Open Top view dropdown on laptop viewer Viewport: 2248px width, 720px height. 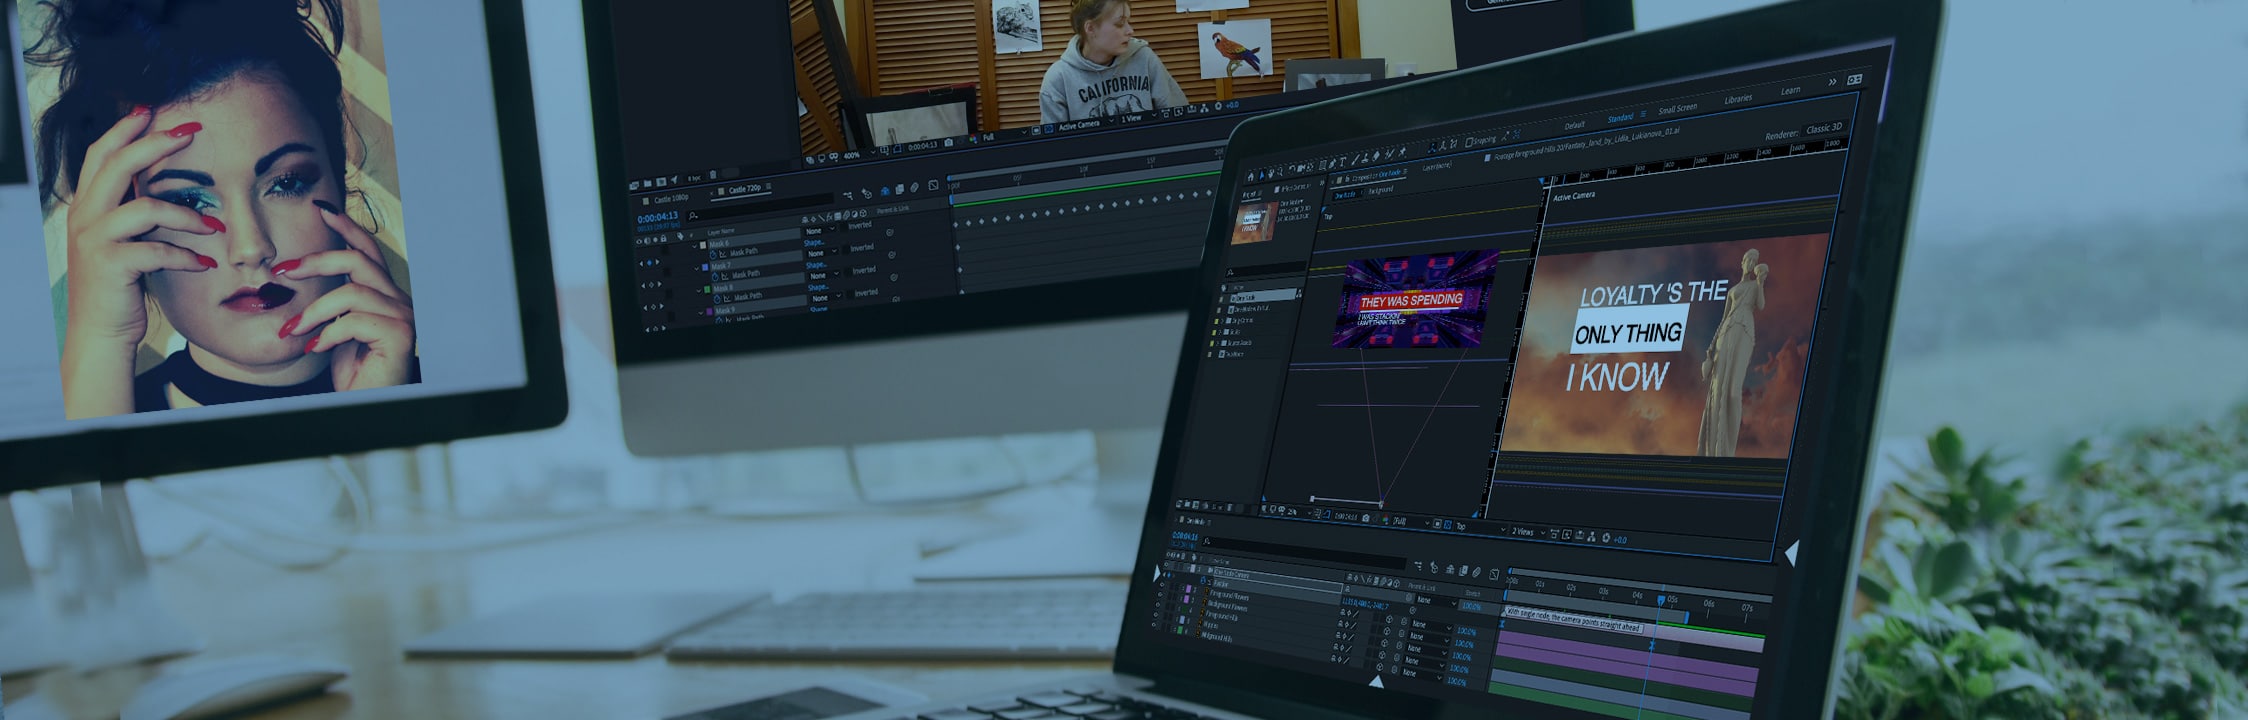click(1481, 527)
